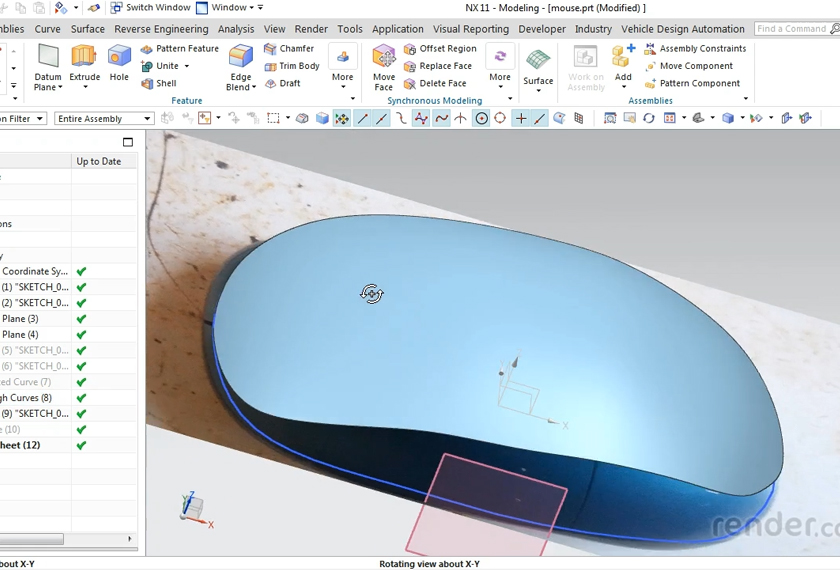Select the Move Face tool
This screenshot has height=570, width=840.
384,66
